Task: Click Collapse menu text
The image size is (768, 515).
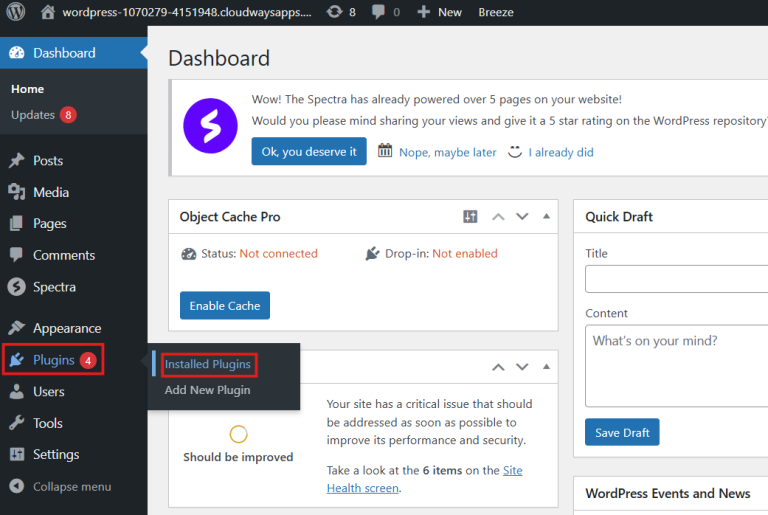Action: pos(72,487)
